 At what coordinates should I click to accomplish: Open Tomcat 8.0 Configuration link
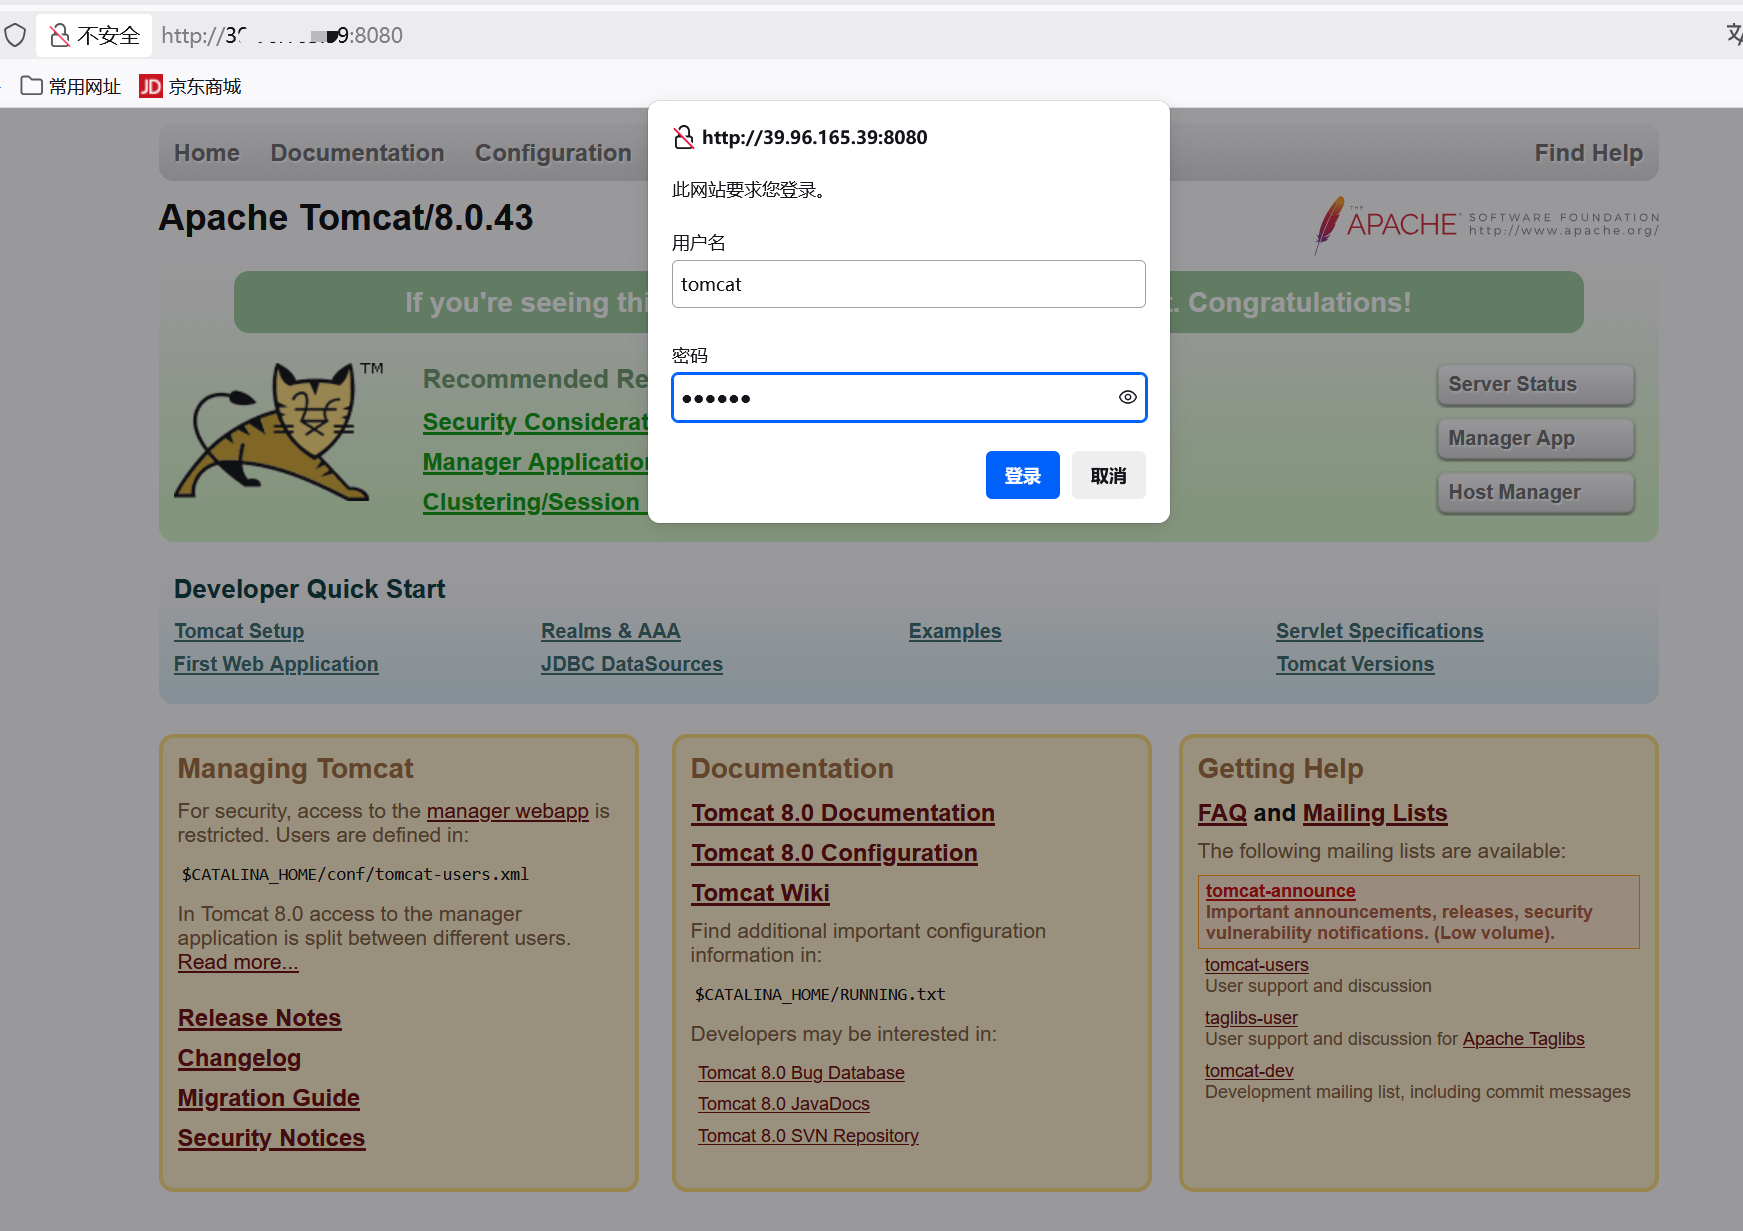(834, 853)
